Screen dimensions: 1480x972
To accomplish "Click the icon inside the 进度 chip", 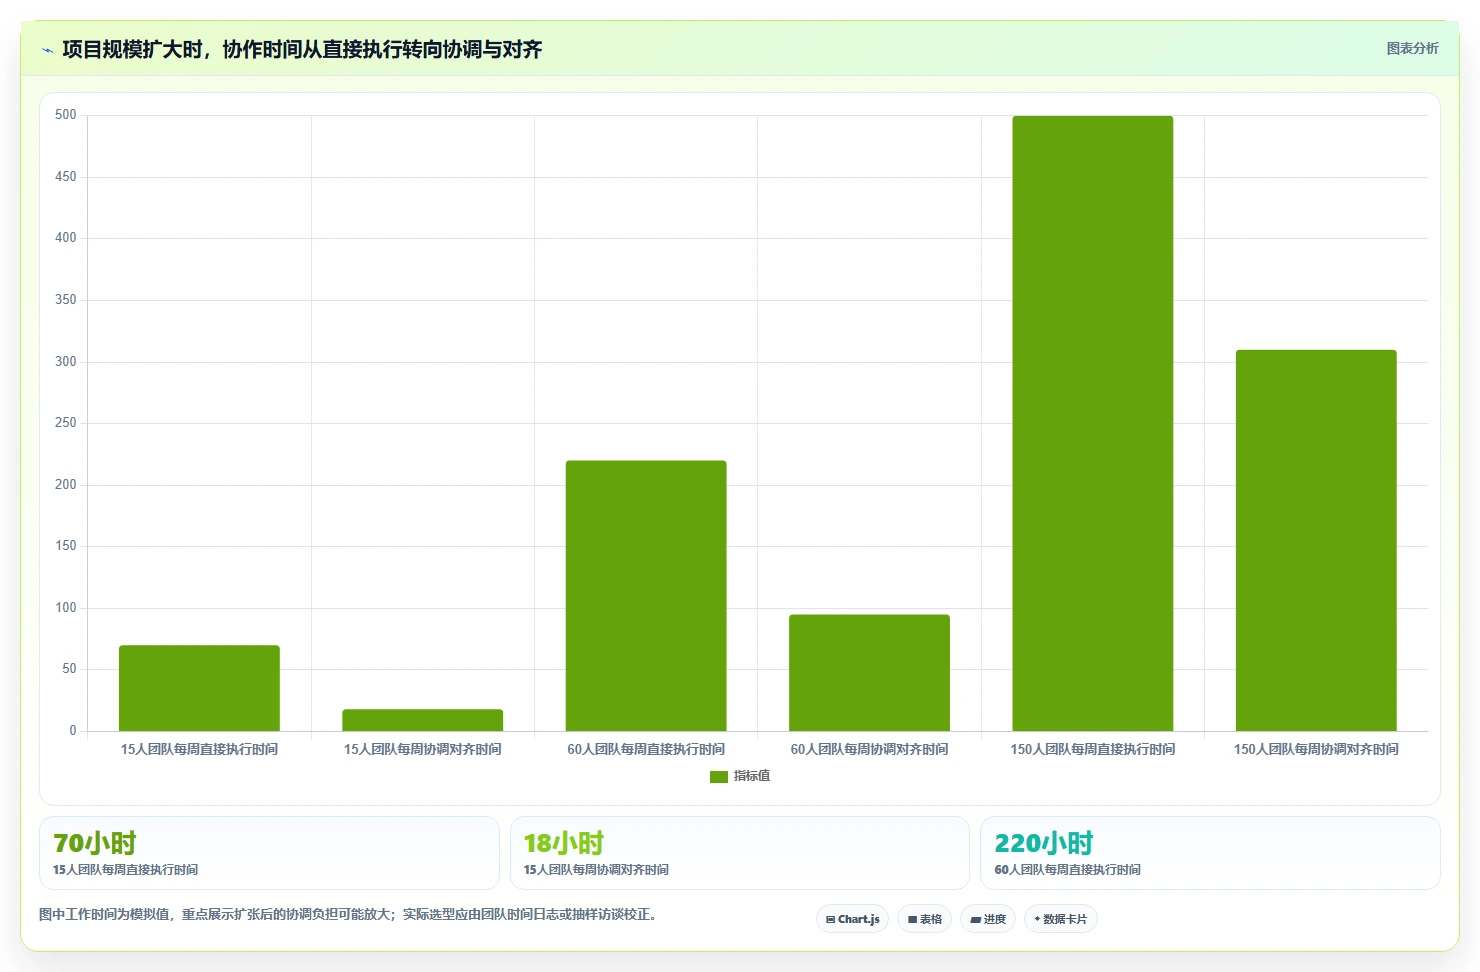I will pyautogui.click(x=975, y=920).
